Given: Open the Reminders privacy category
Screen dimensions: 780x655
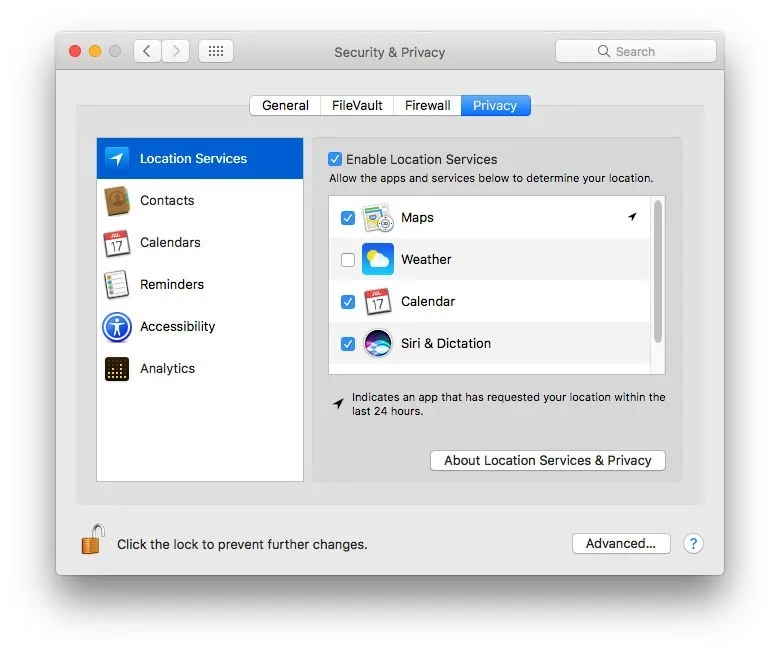Looking at the screenshot, I should [x=171, y=285].
